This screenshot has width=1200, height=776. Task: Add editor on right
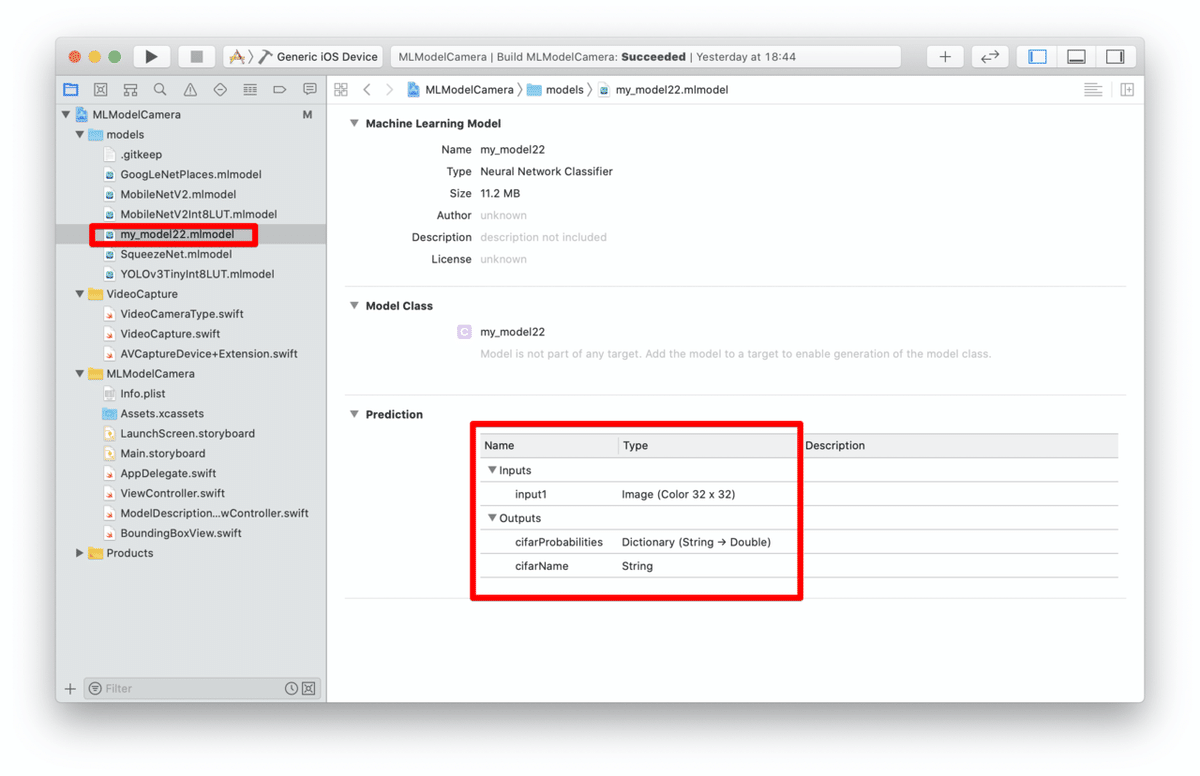[x=1127, y=89]
